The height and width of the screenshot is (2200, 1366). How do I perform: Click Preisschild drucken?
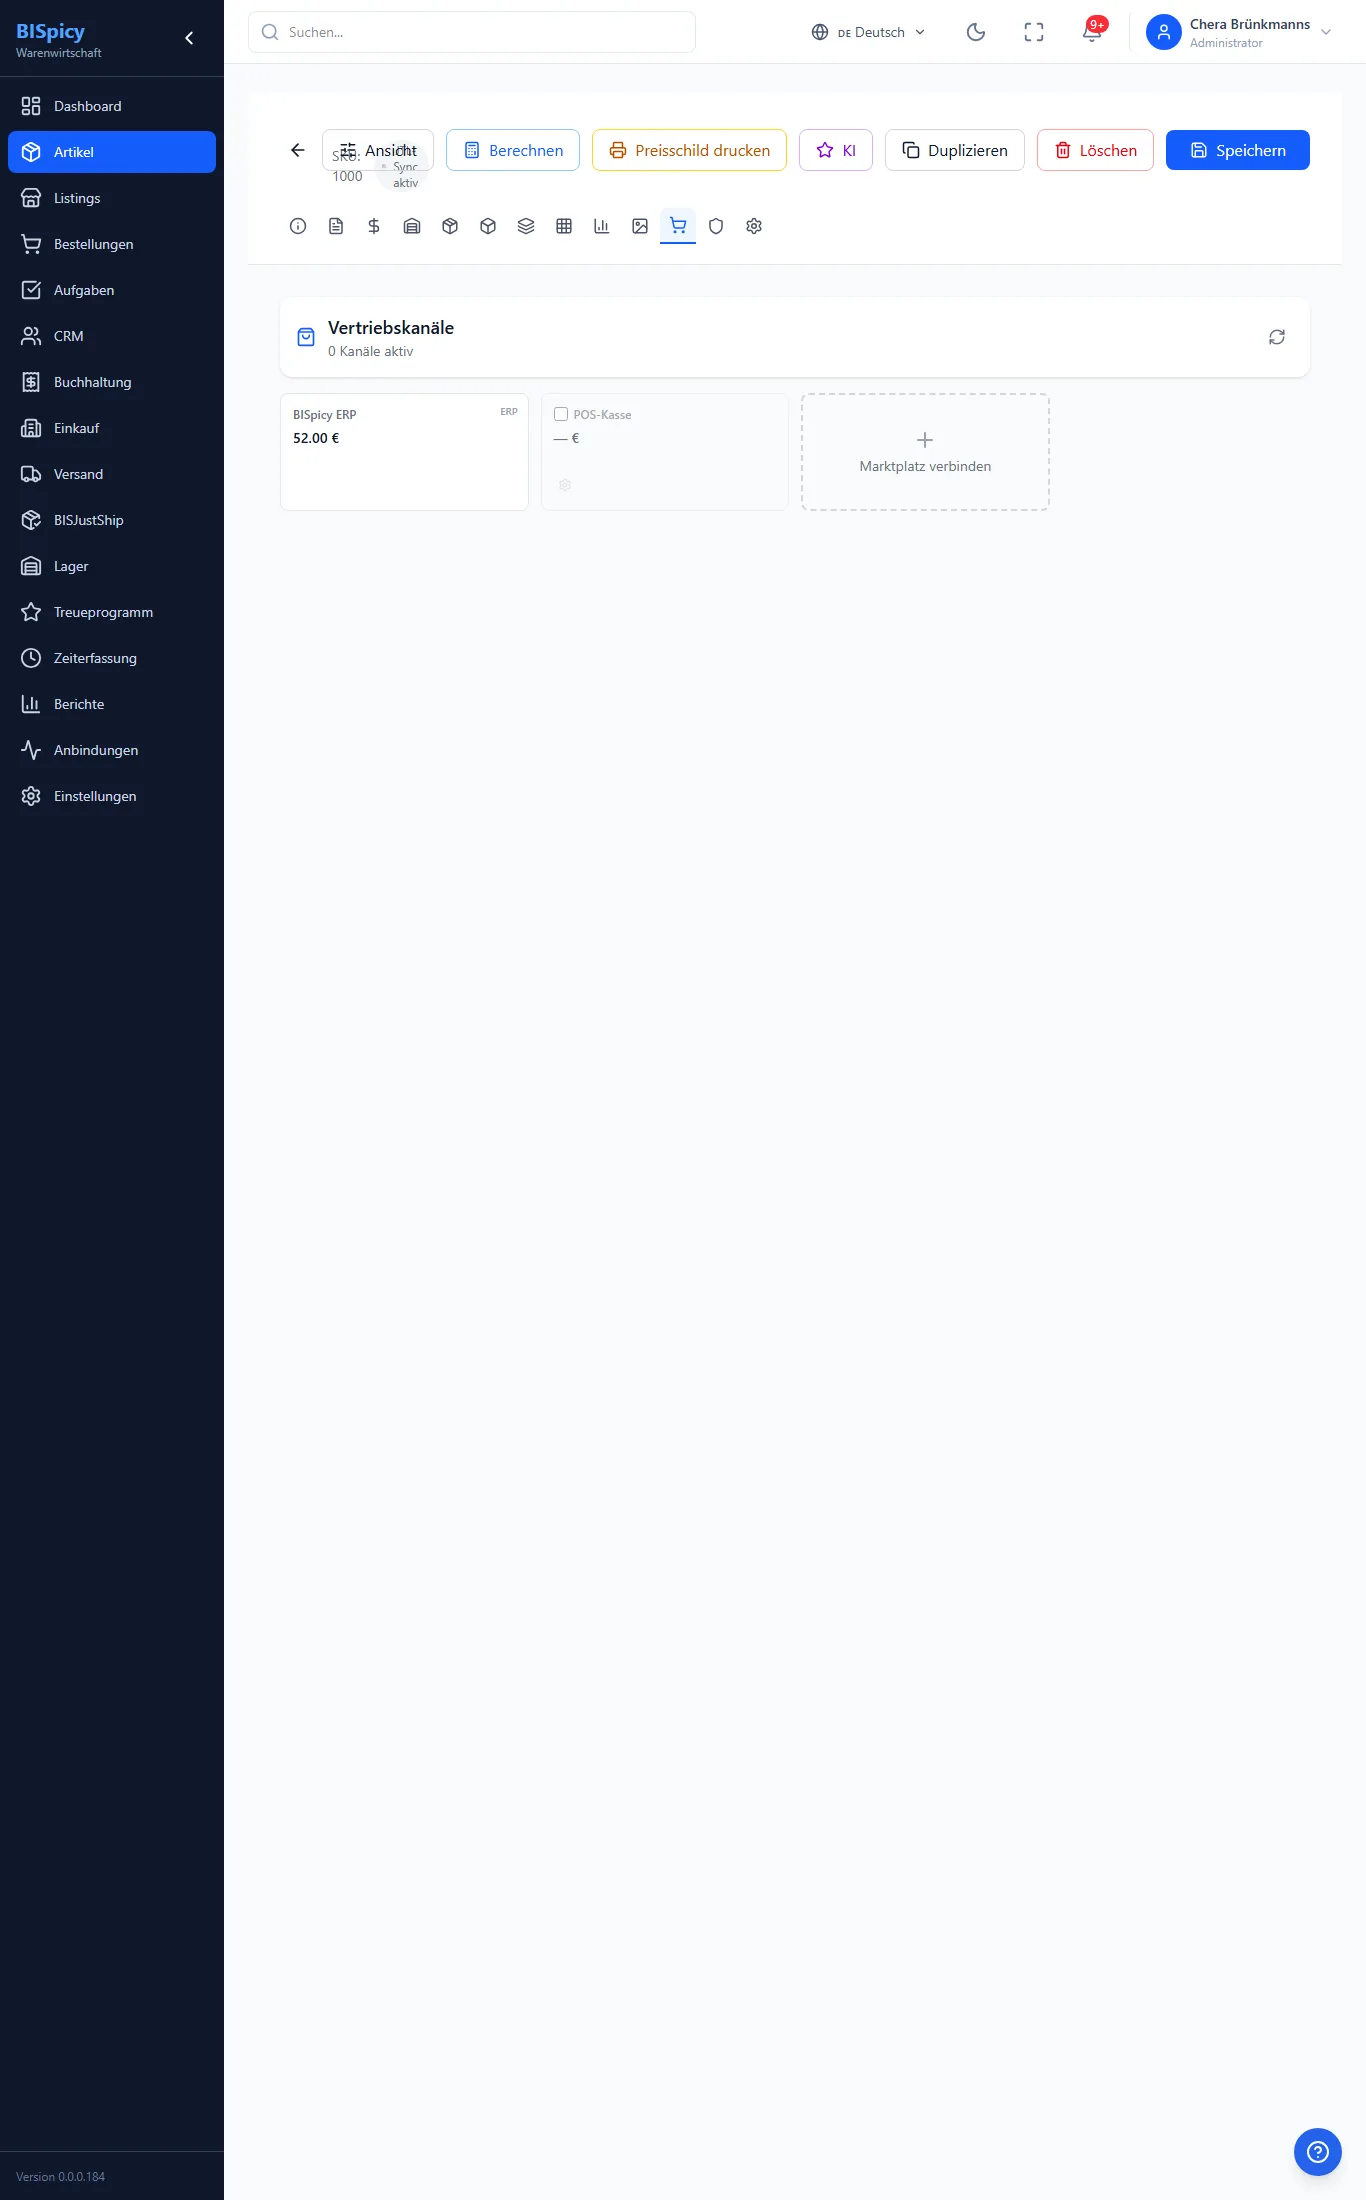tap(689, 150)
